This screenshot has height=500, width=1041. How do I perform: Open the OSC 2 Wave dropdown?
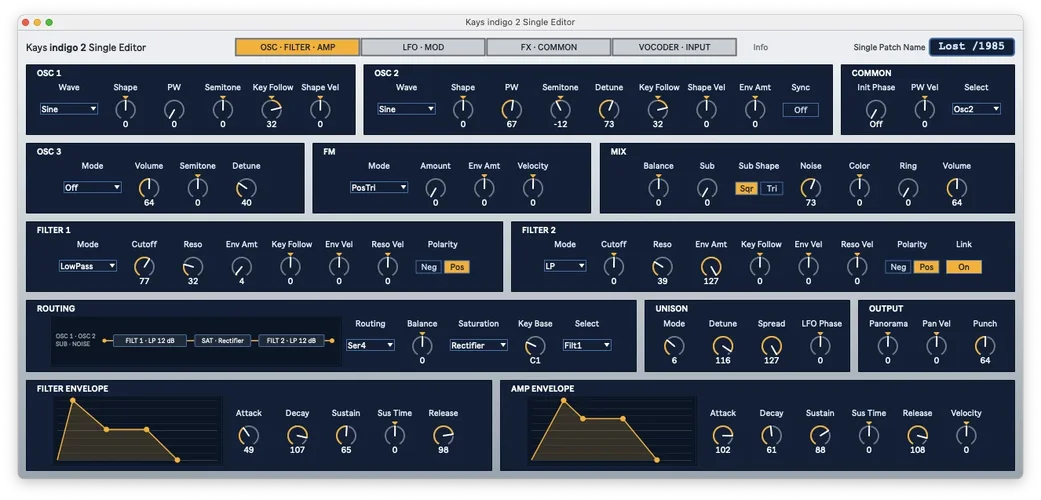(406, 109)
